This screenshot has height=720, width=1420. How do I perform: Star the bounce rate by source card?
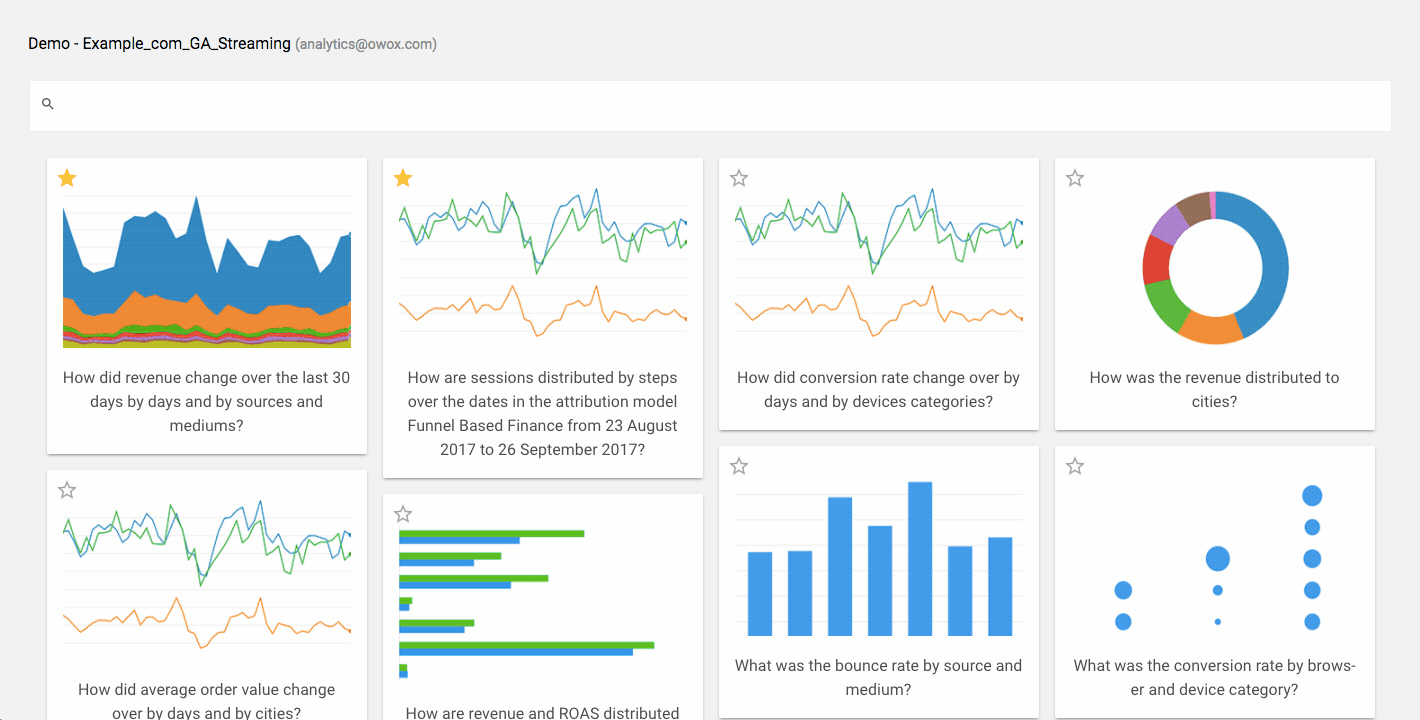739,466
